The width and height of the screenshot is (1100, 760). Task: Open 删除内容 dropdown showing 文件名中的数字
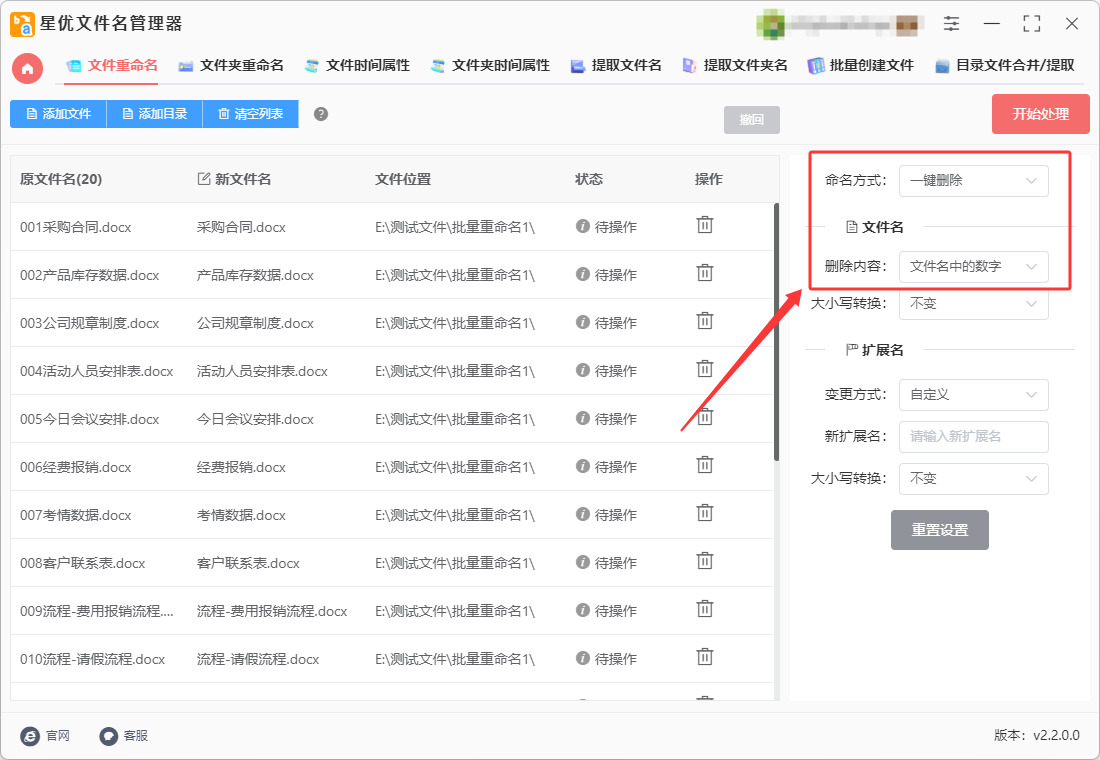(x=974, y=267)
